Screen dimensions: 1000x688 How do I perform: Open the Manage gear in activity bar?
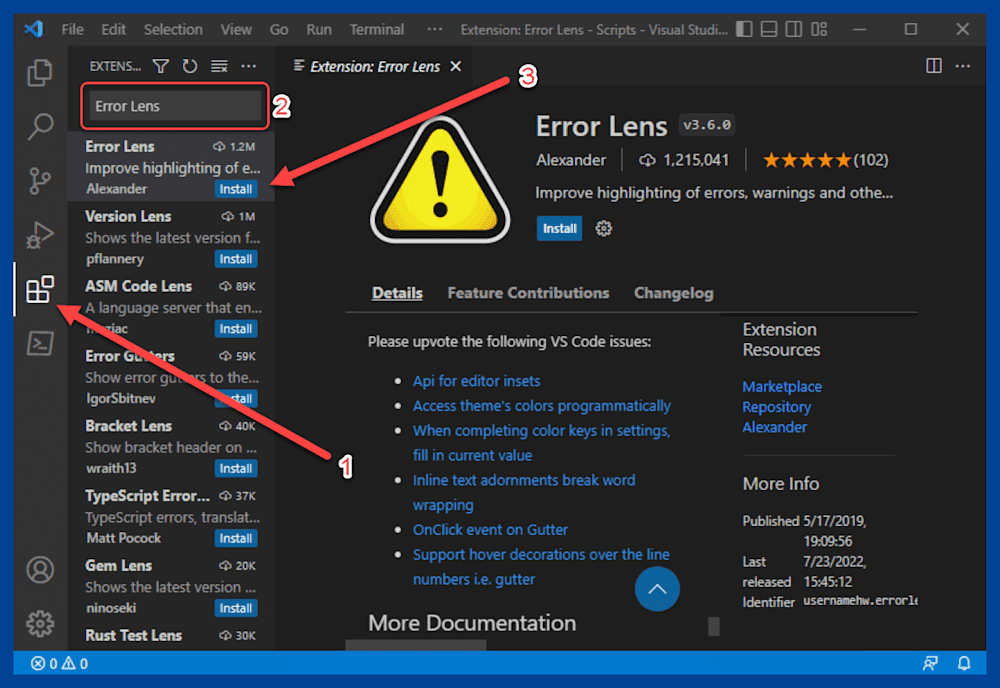40,623
